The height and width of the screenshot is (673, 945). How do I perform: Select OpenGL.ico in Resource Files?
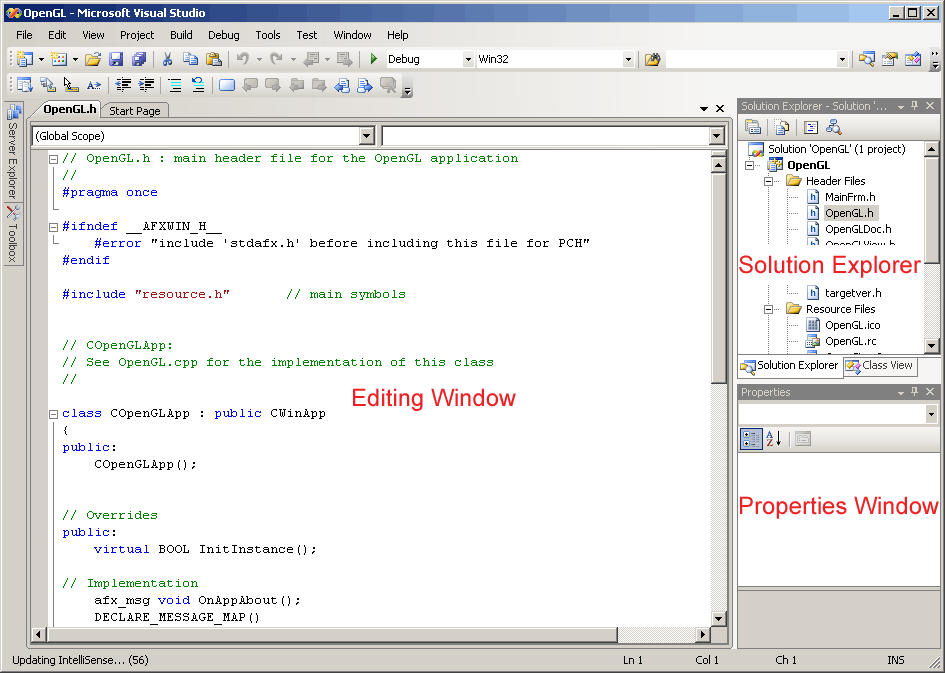[x=852, y=325]
